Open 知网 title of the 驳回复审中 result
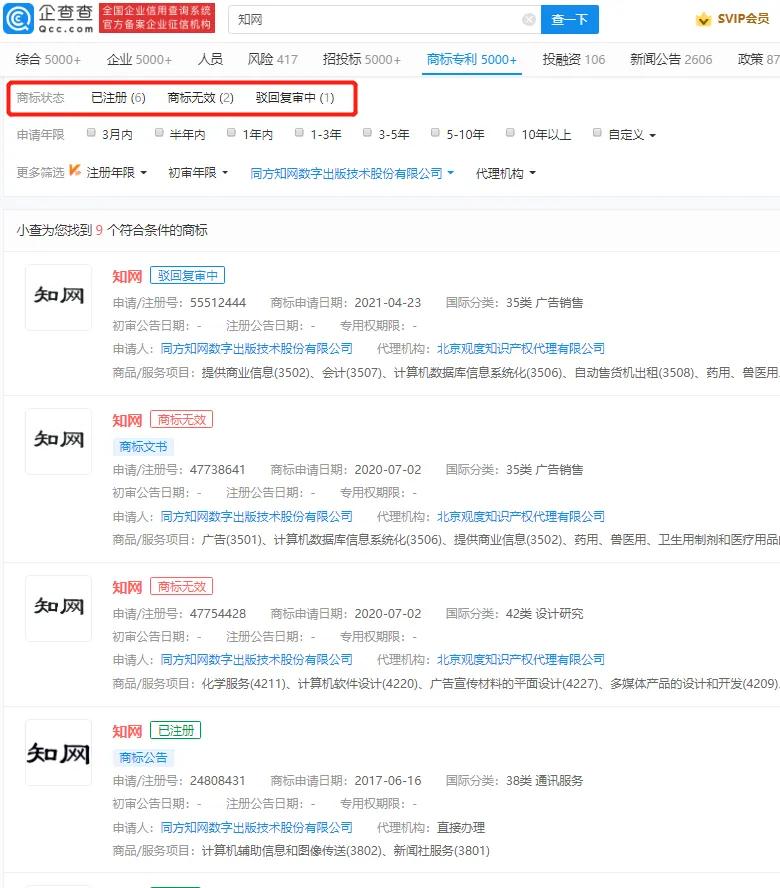Viewport: 780px width, 888px height. (x=127, y=276)
